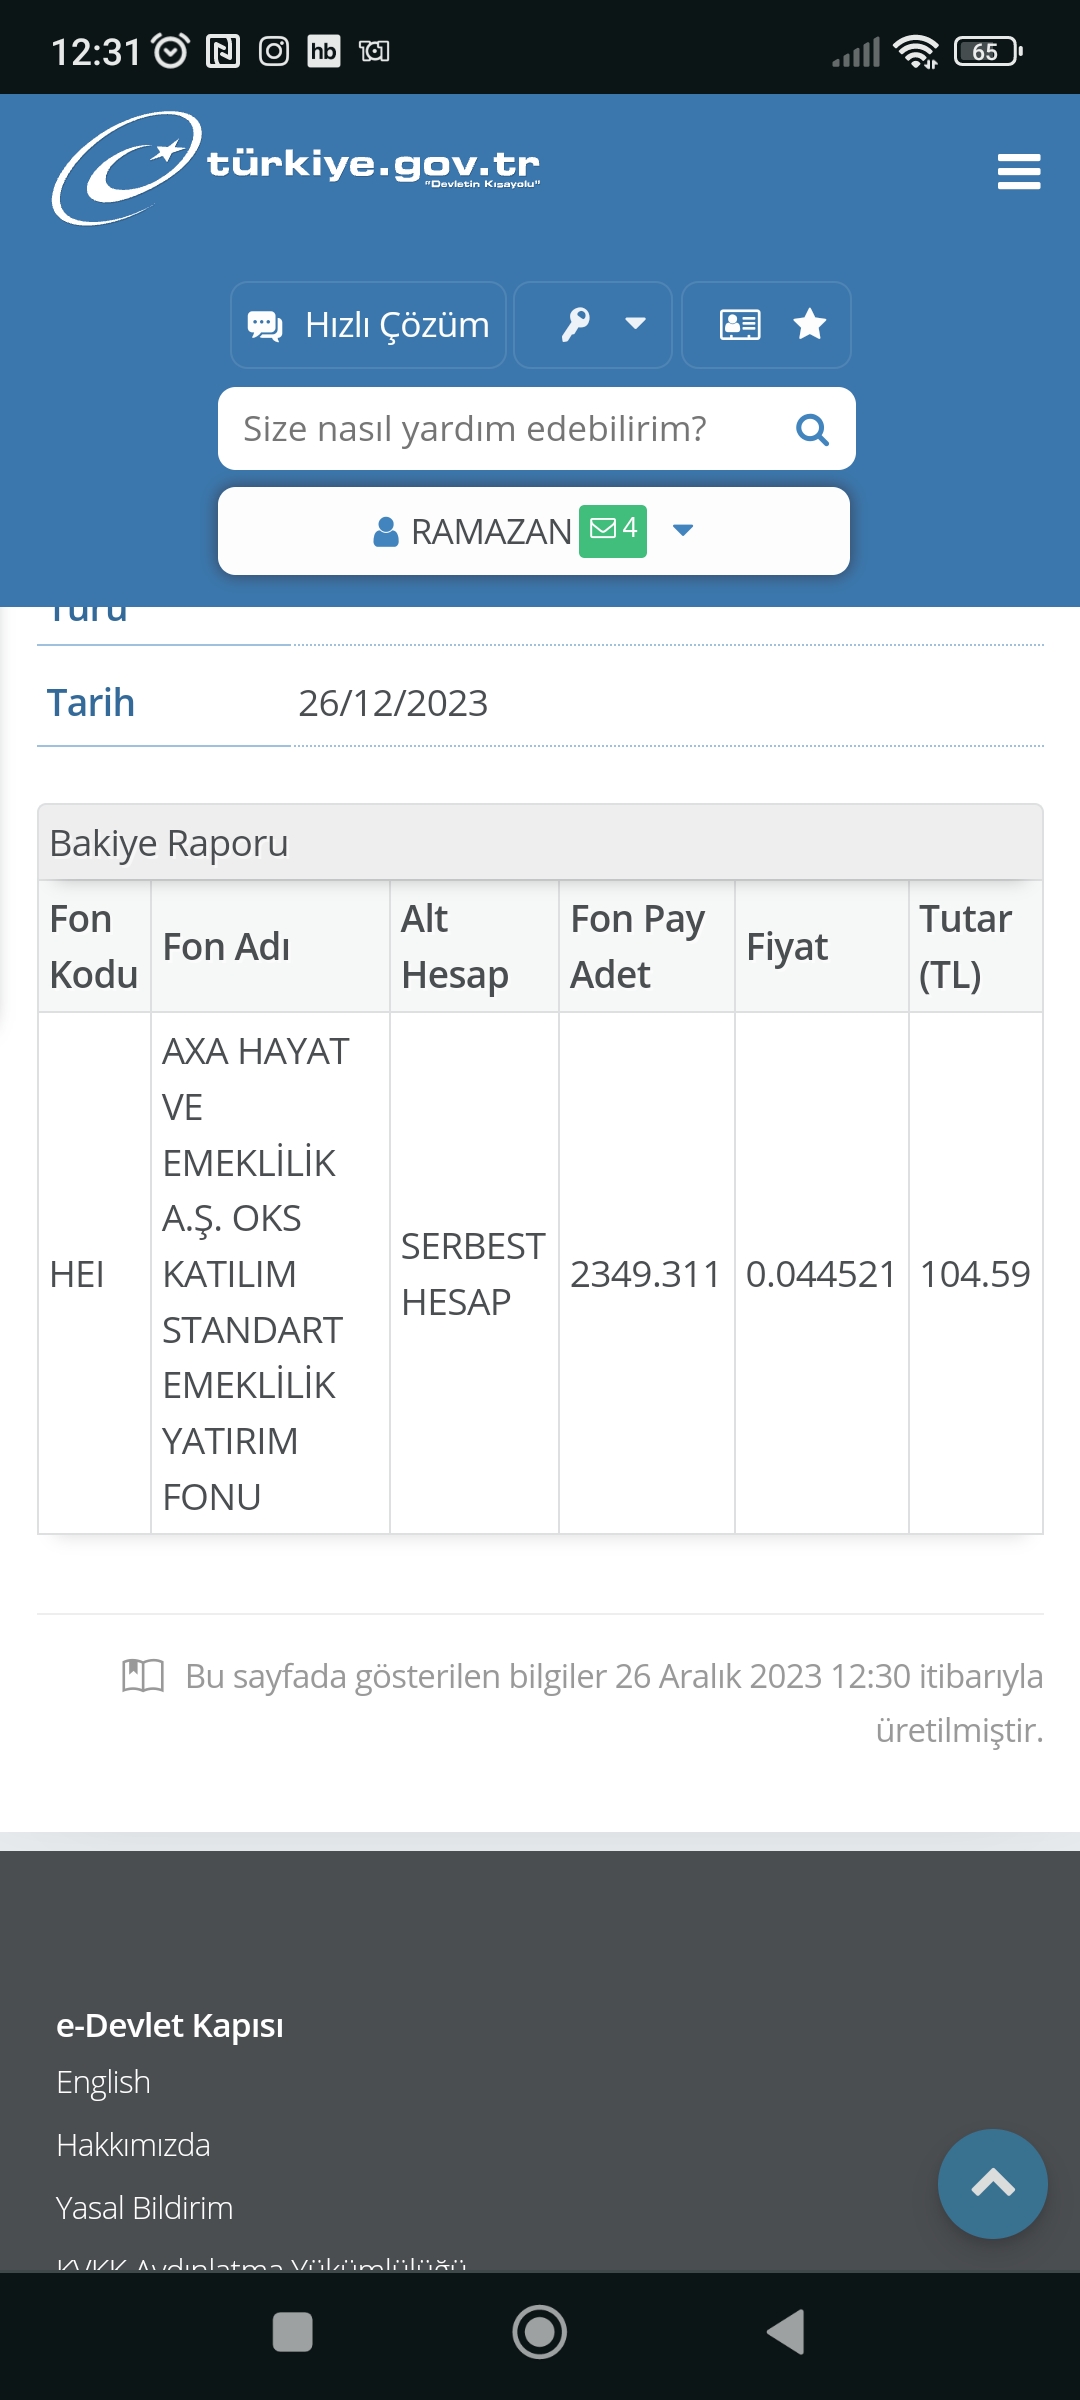The height and width of the screenshot is (2400, 1080).
Task: Focus the 'Size nasıl yardım edebilirim?' search field
Action: [x=536, y=429]
